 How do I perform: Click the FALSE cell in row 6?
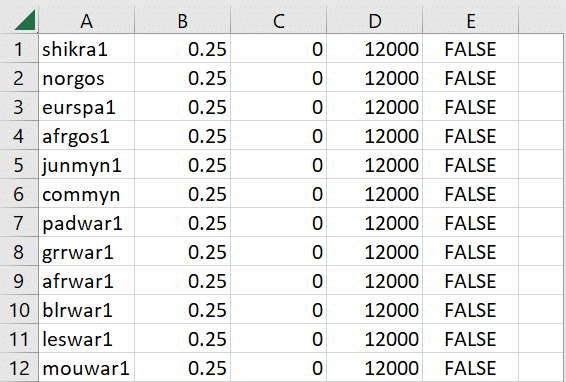click(470, 194)
